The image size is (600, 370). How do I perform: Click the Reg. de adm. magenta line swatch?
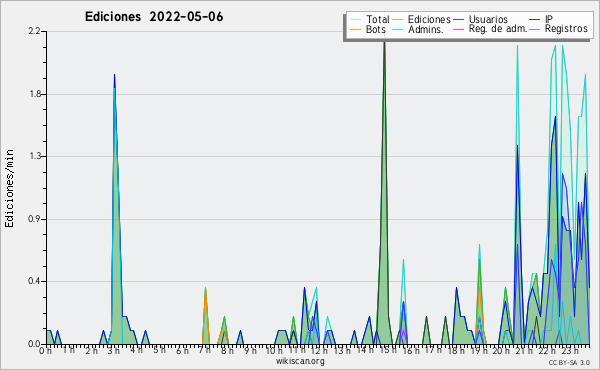[x=458, y=29]
